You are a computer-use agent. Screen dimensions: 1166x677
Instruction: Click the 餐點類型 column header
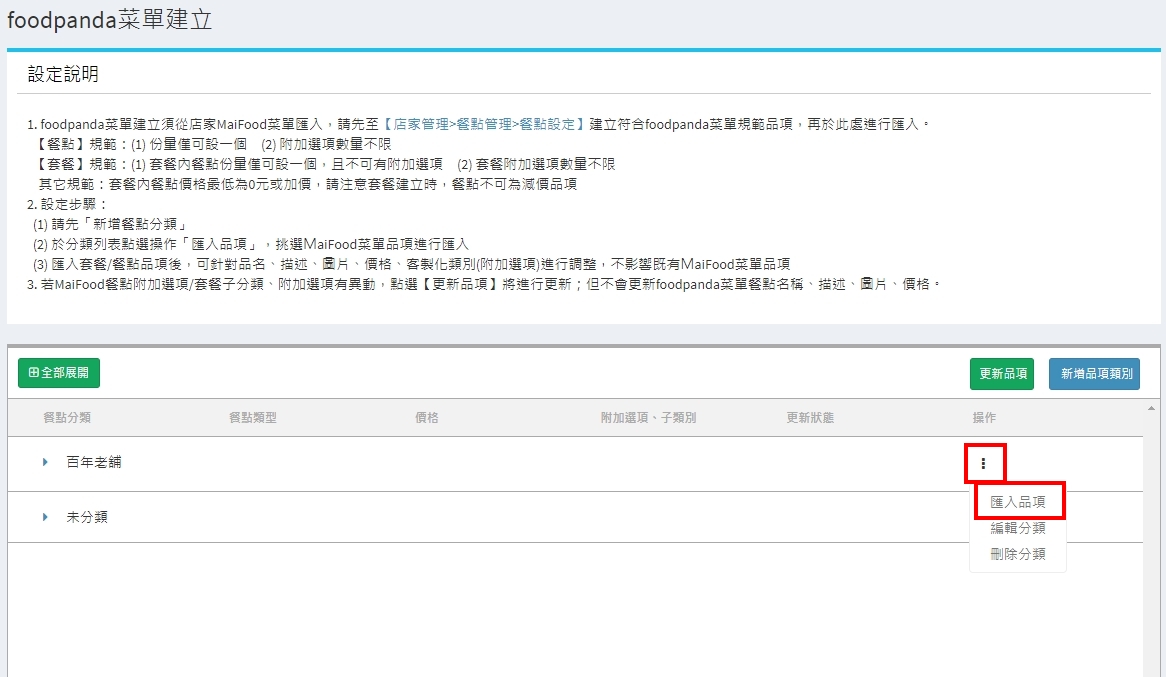pyautogui.click(x=253, y=418)
